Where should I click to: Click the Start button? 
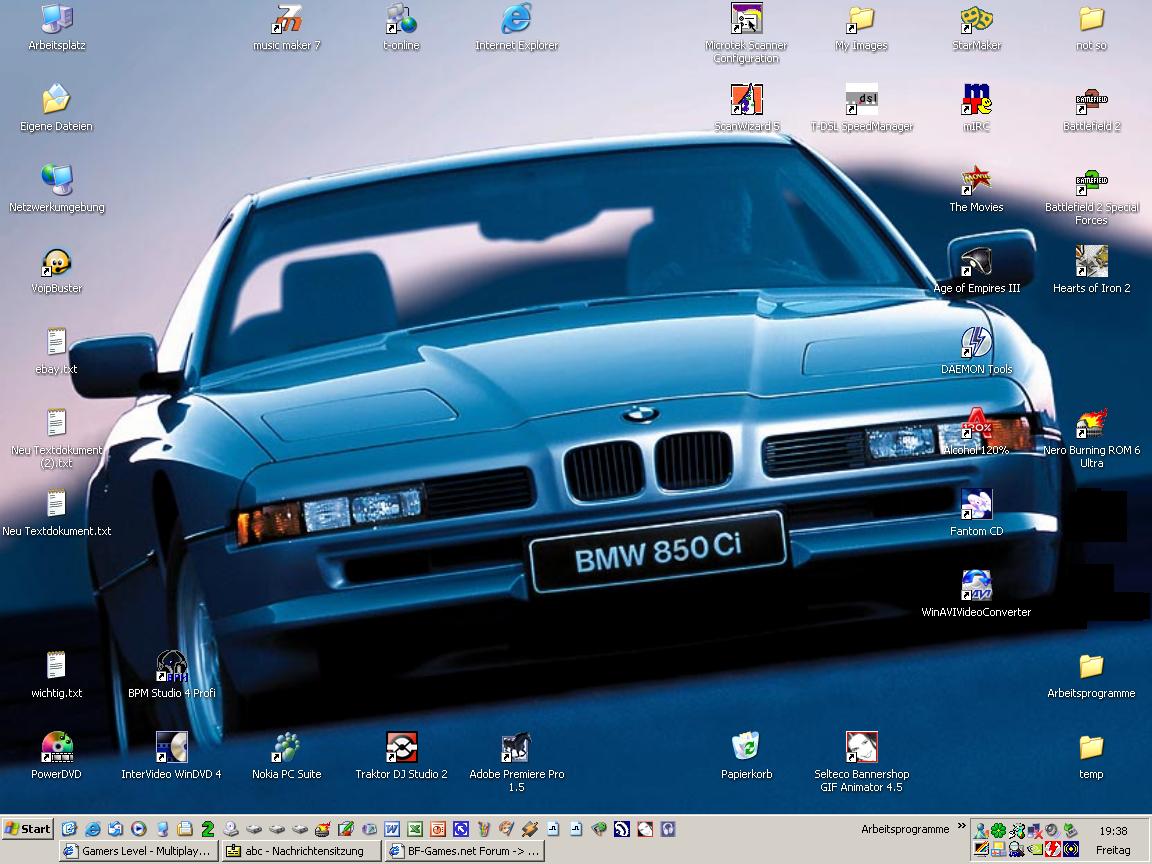(x=28, y=829)
